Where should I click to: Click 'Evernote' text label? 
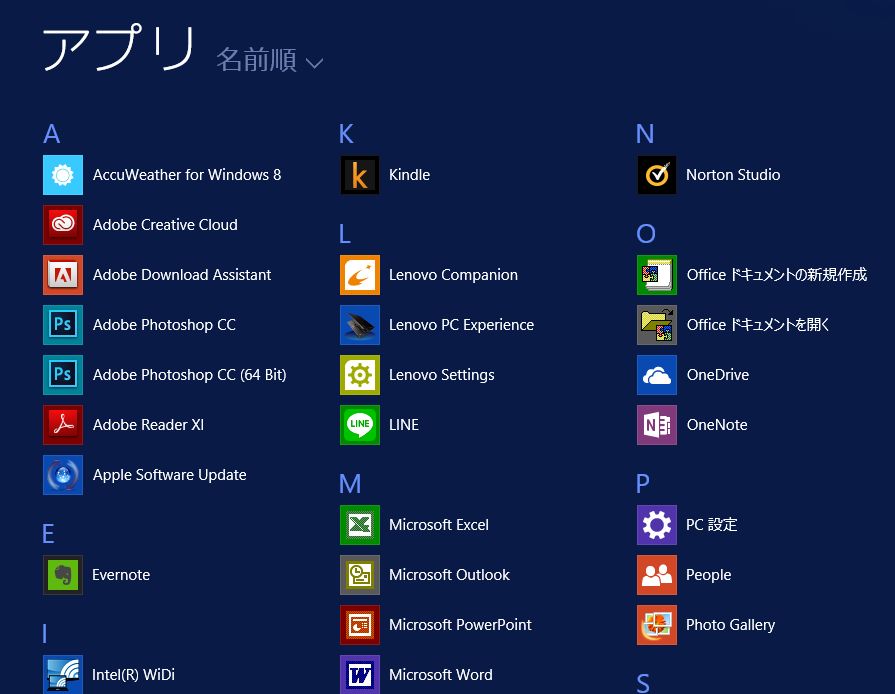point(121,575)
